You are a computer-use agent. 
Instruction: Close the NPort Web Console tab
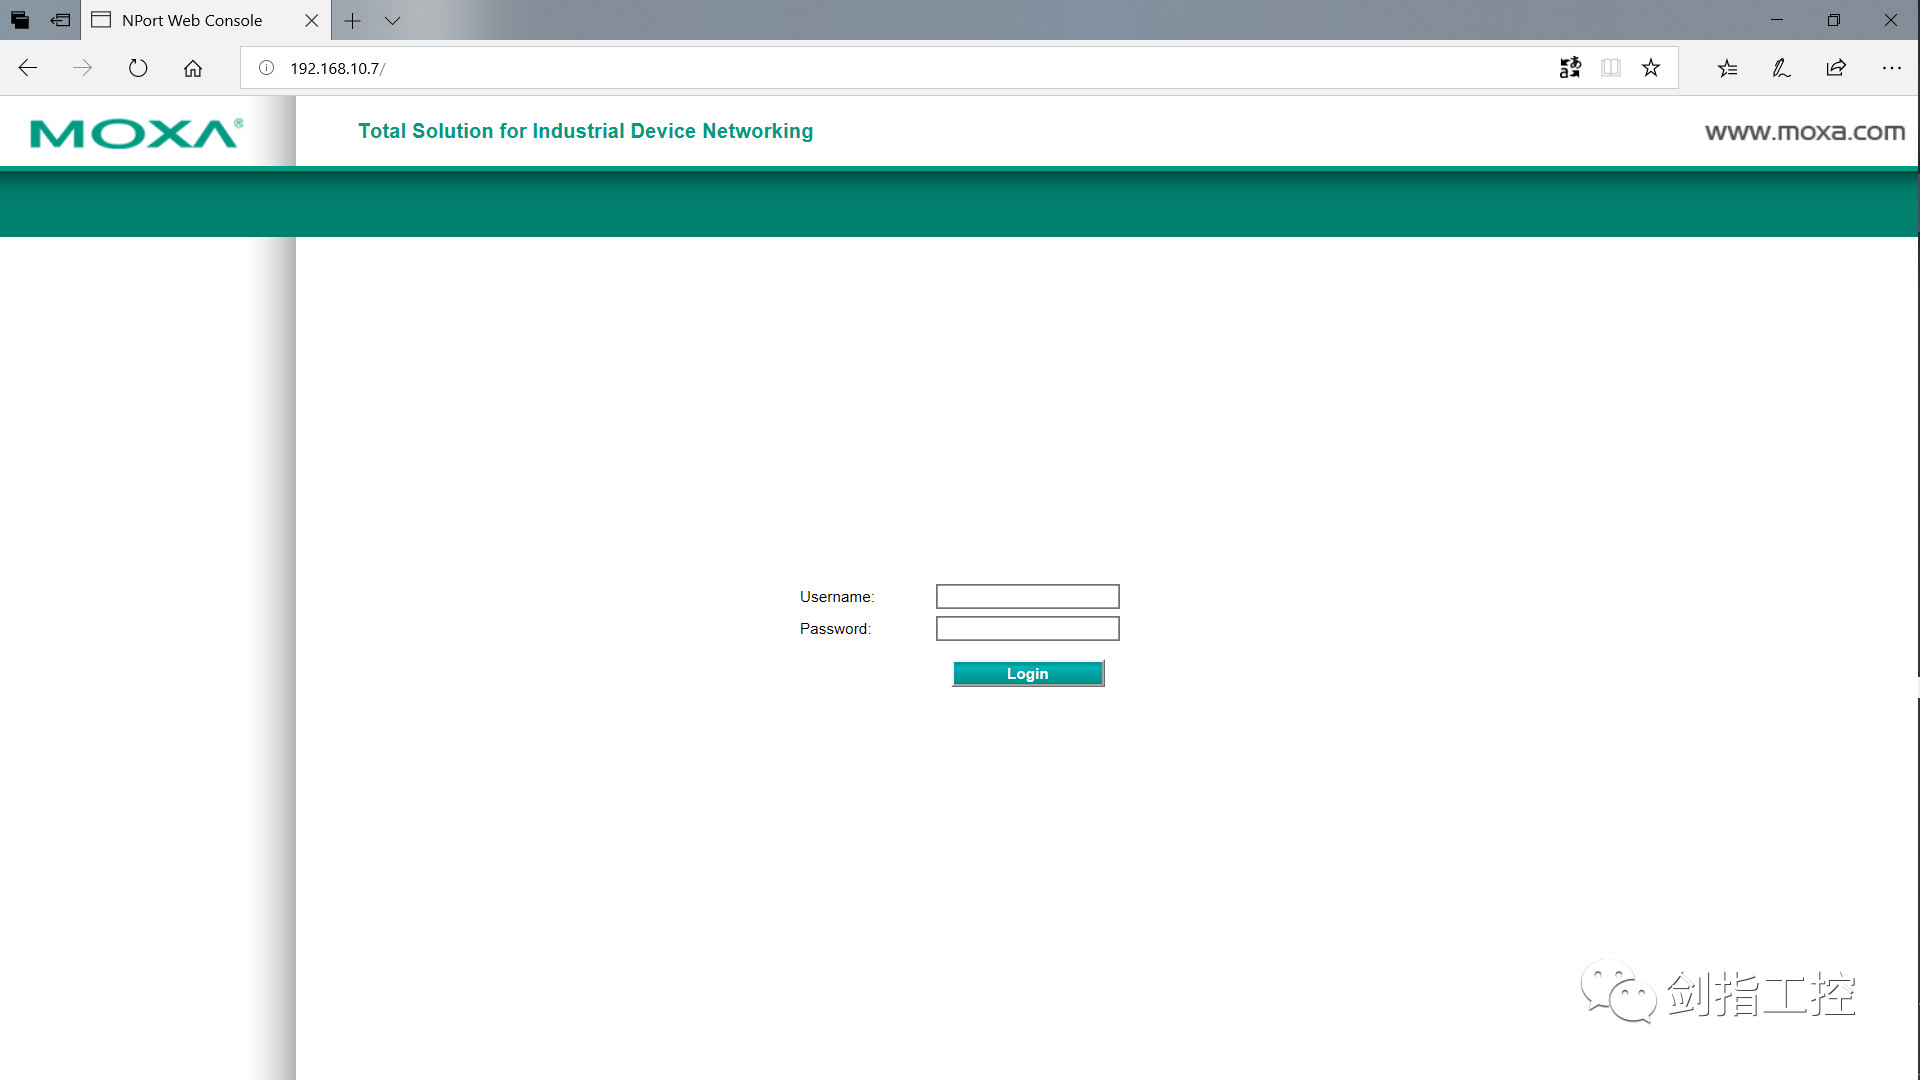point(312,20)
